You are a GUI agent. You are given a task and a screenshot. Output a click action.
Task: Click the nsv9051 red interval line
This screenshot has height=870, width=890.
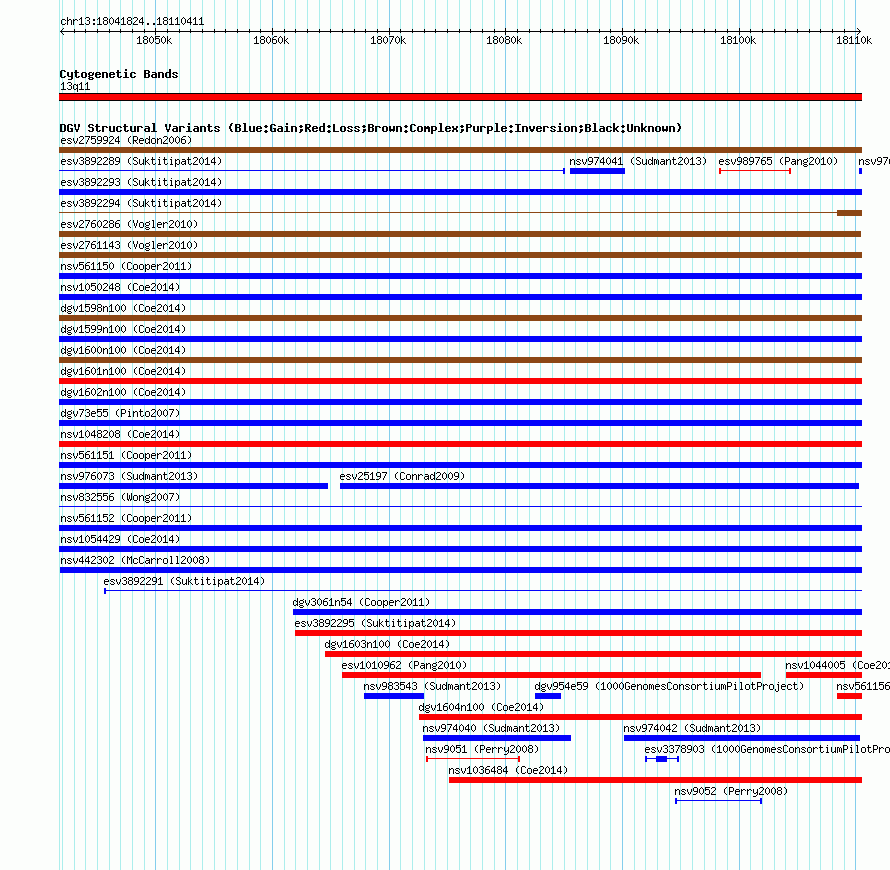click(473, 759)
